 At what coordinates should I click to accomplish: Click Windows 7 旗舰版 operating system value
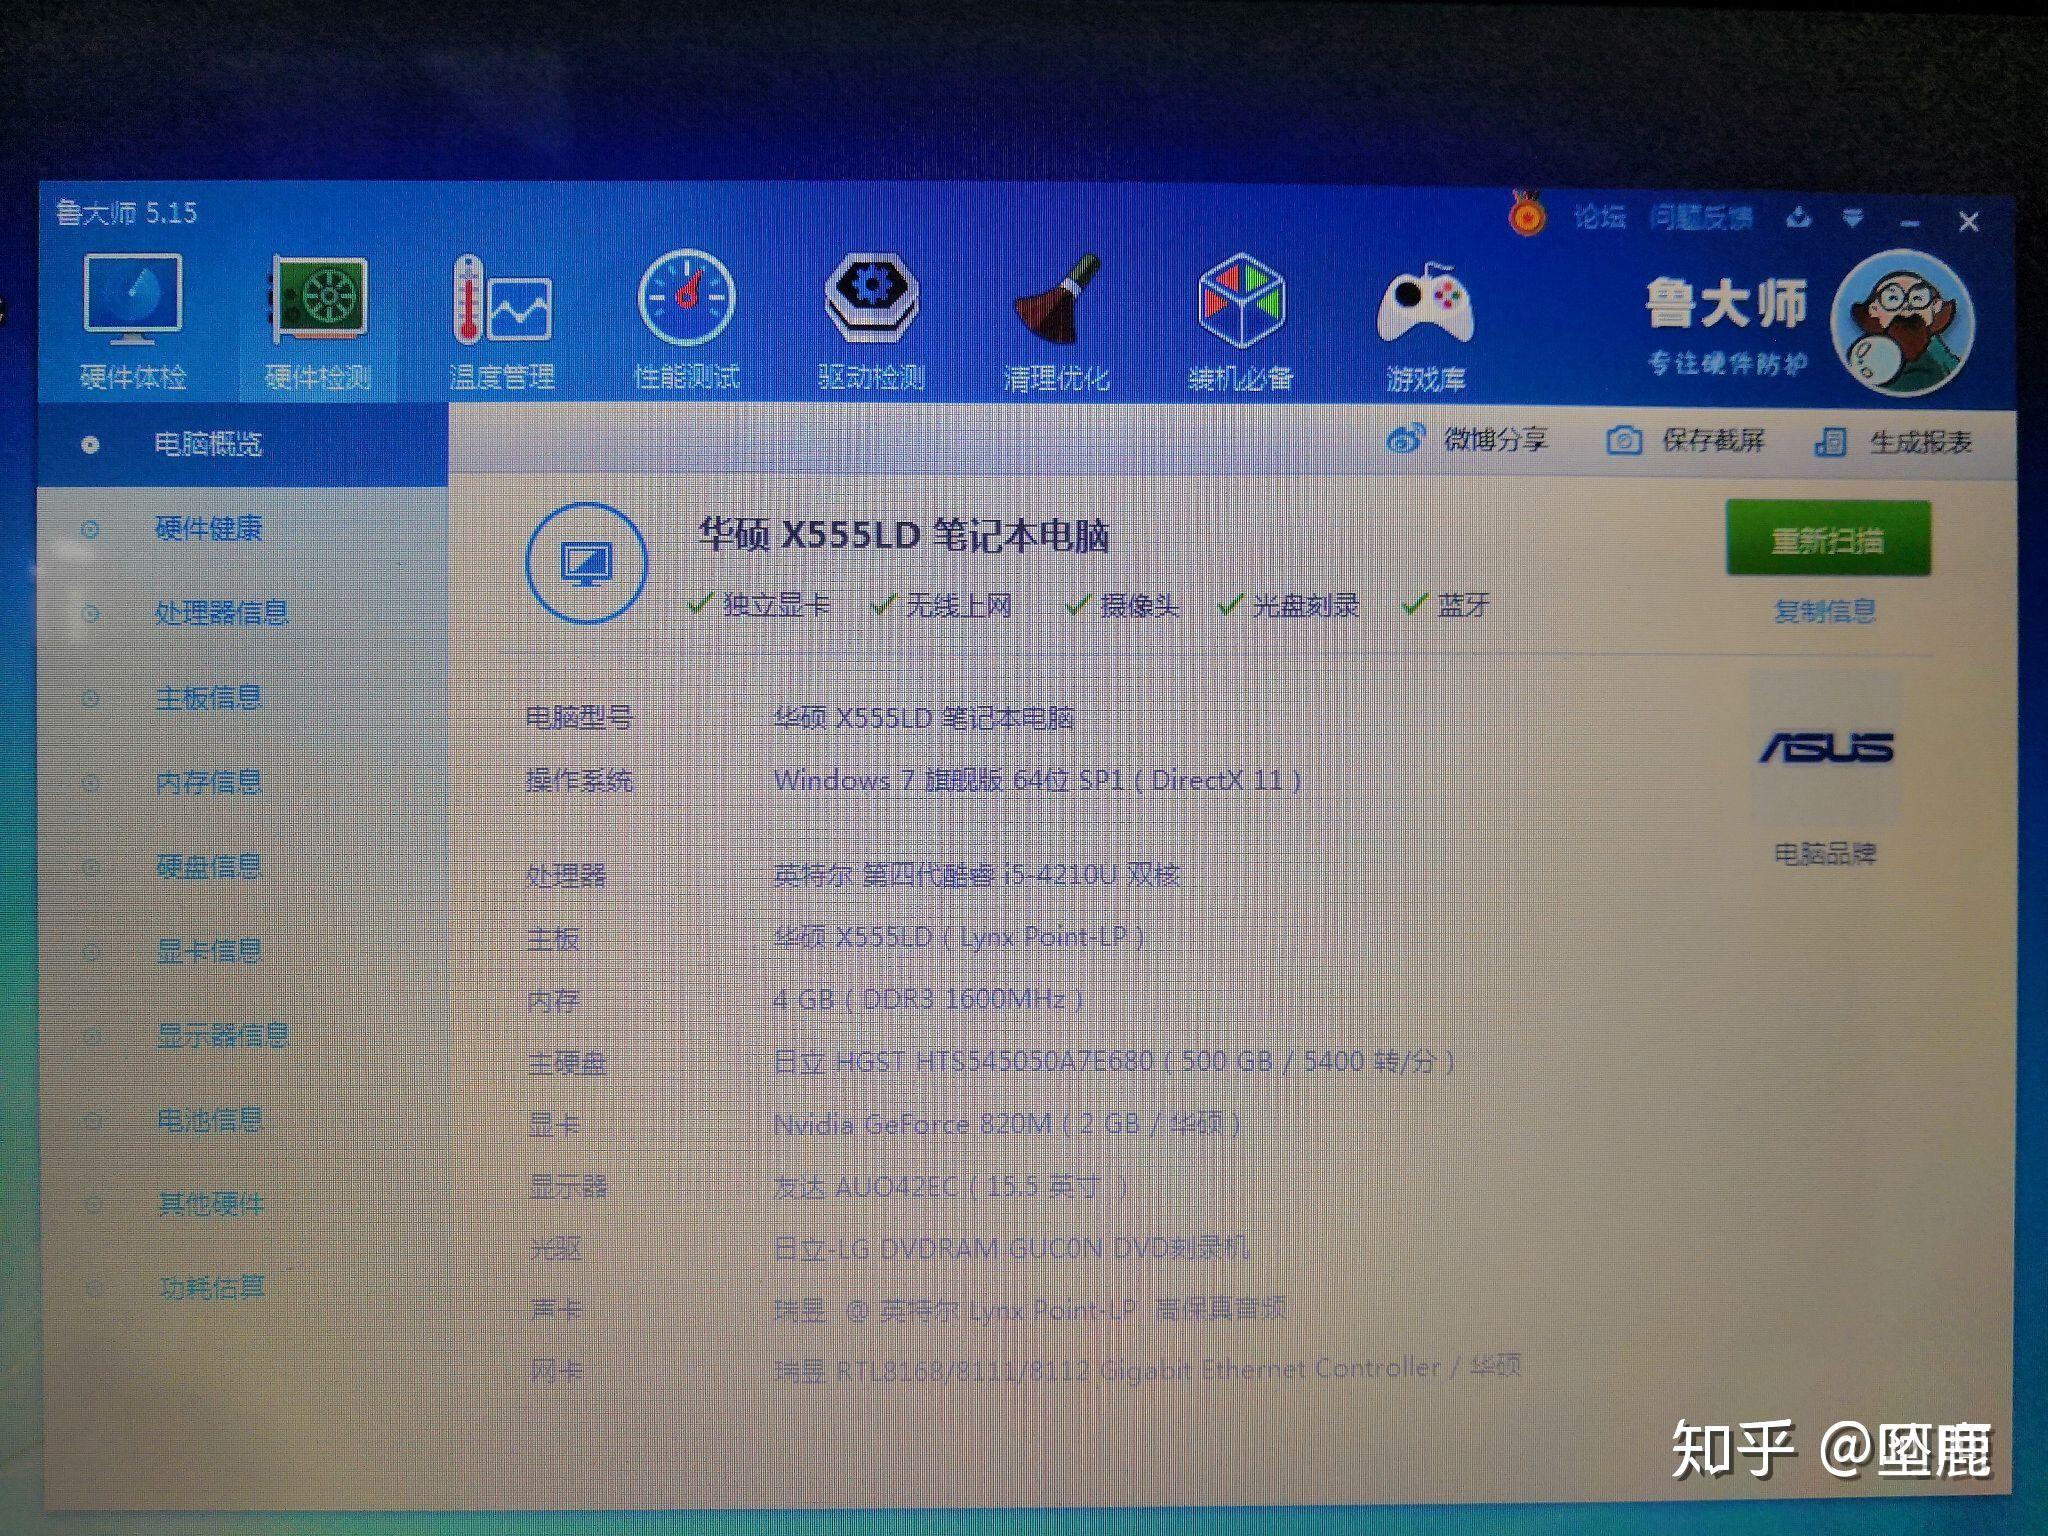coord(1038,779)
